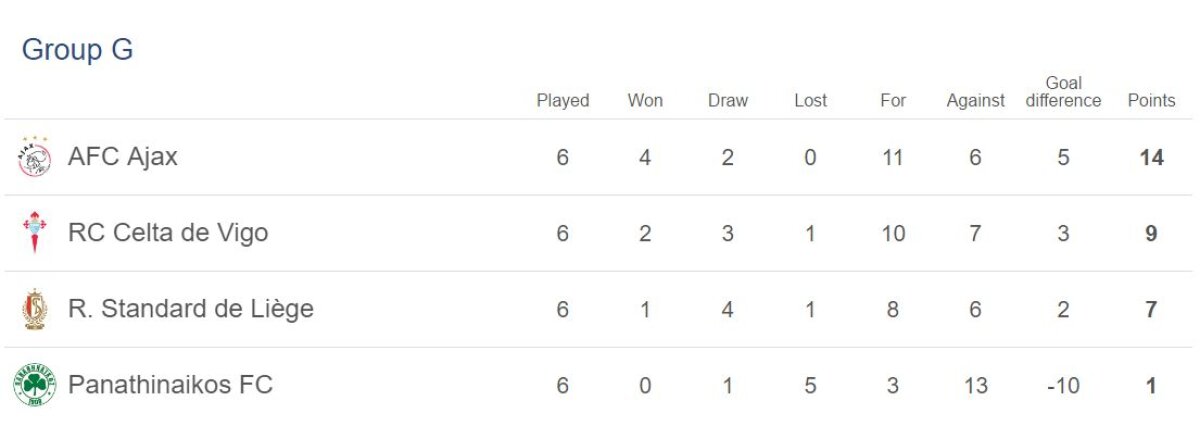Open the RC Celta de Vigo link
This screenshot has width=1200, height=426.
[168, 233]
